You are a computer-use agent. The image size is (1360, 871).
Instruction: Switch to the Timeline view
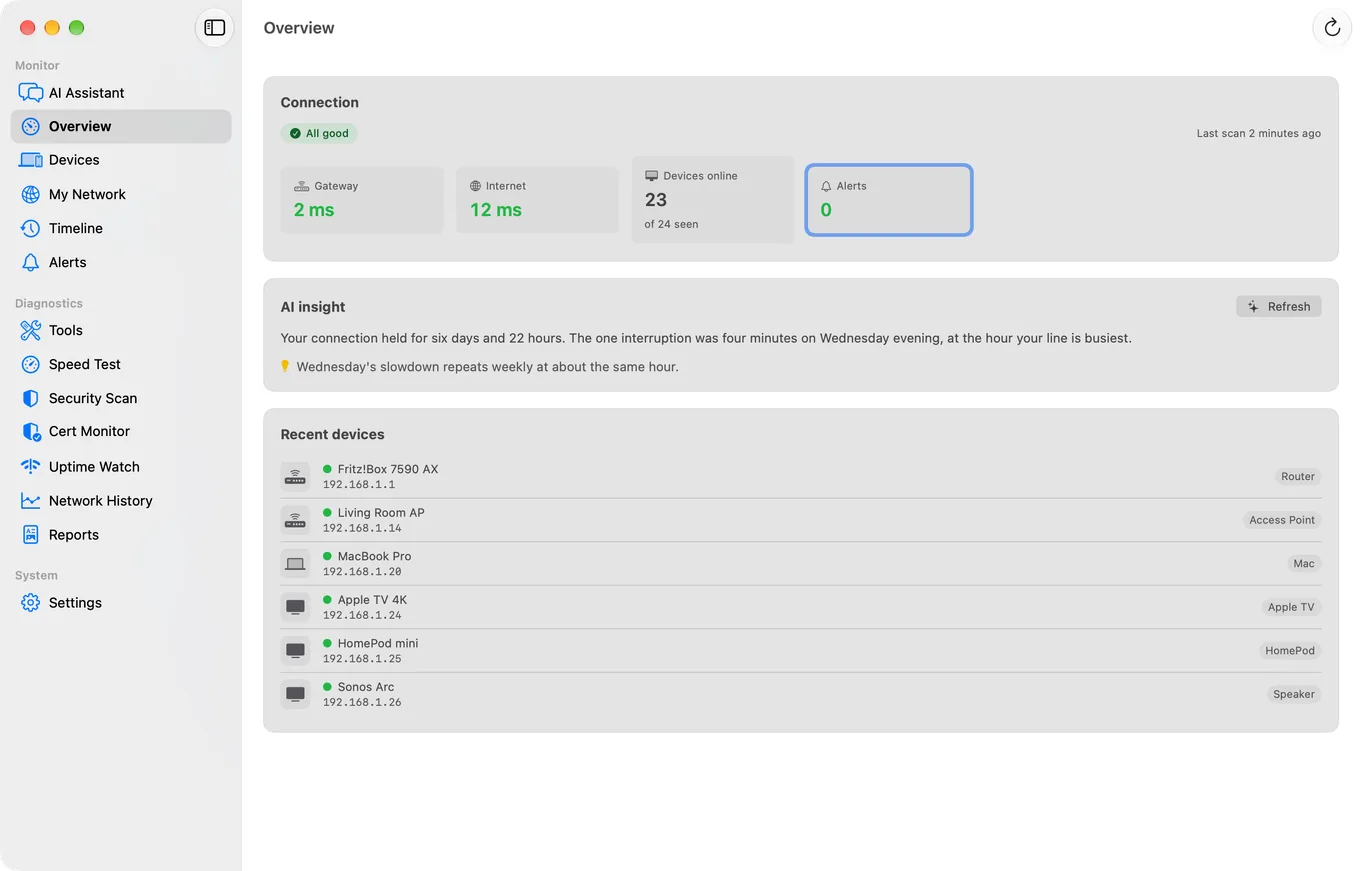click(x=121, y=228)
